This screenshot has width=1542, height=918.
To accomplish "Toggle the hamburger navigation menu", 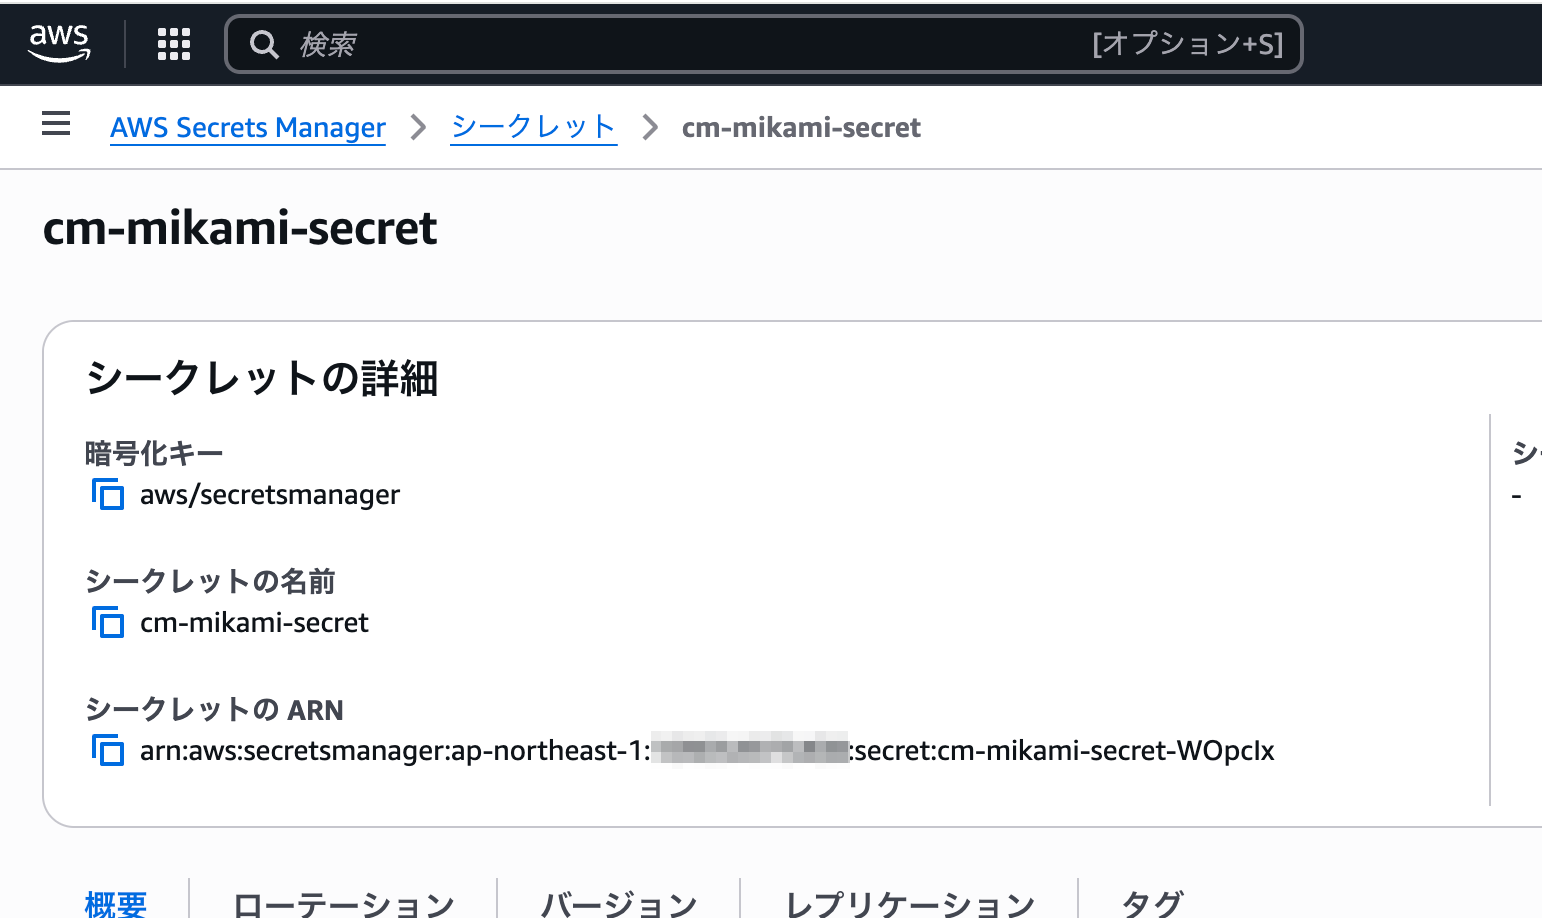I will point(56,124).
